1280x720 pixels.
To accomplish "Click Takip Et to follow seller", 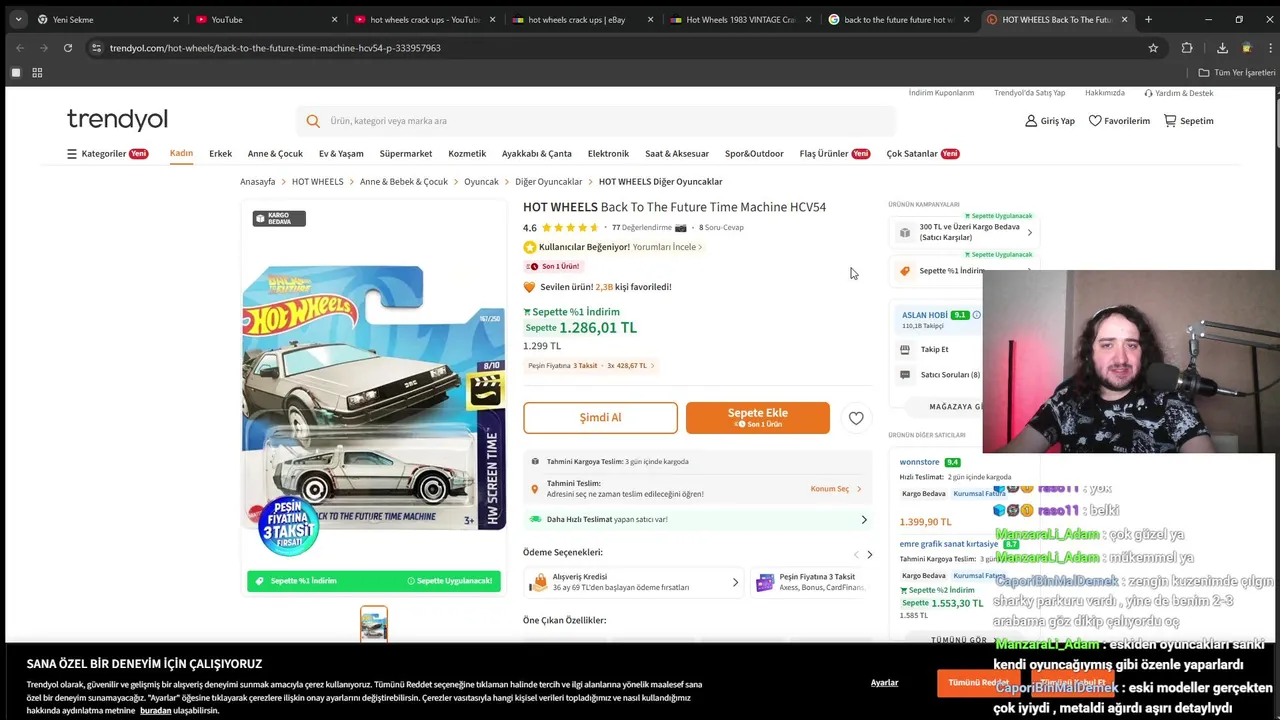I will pos(934,350).
